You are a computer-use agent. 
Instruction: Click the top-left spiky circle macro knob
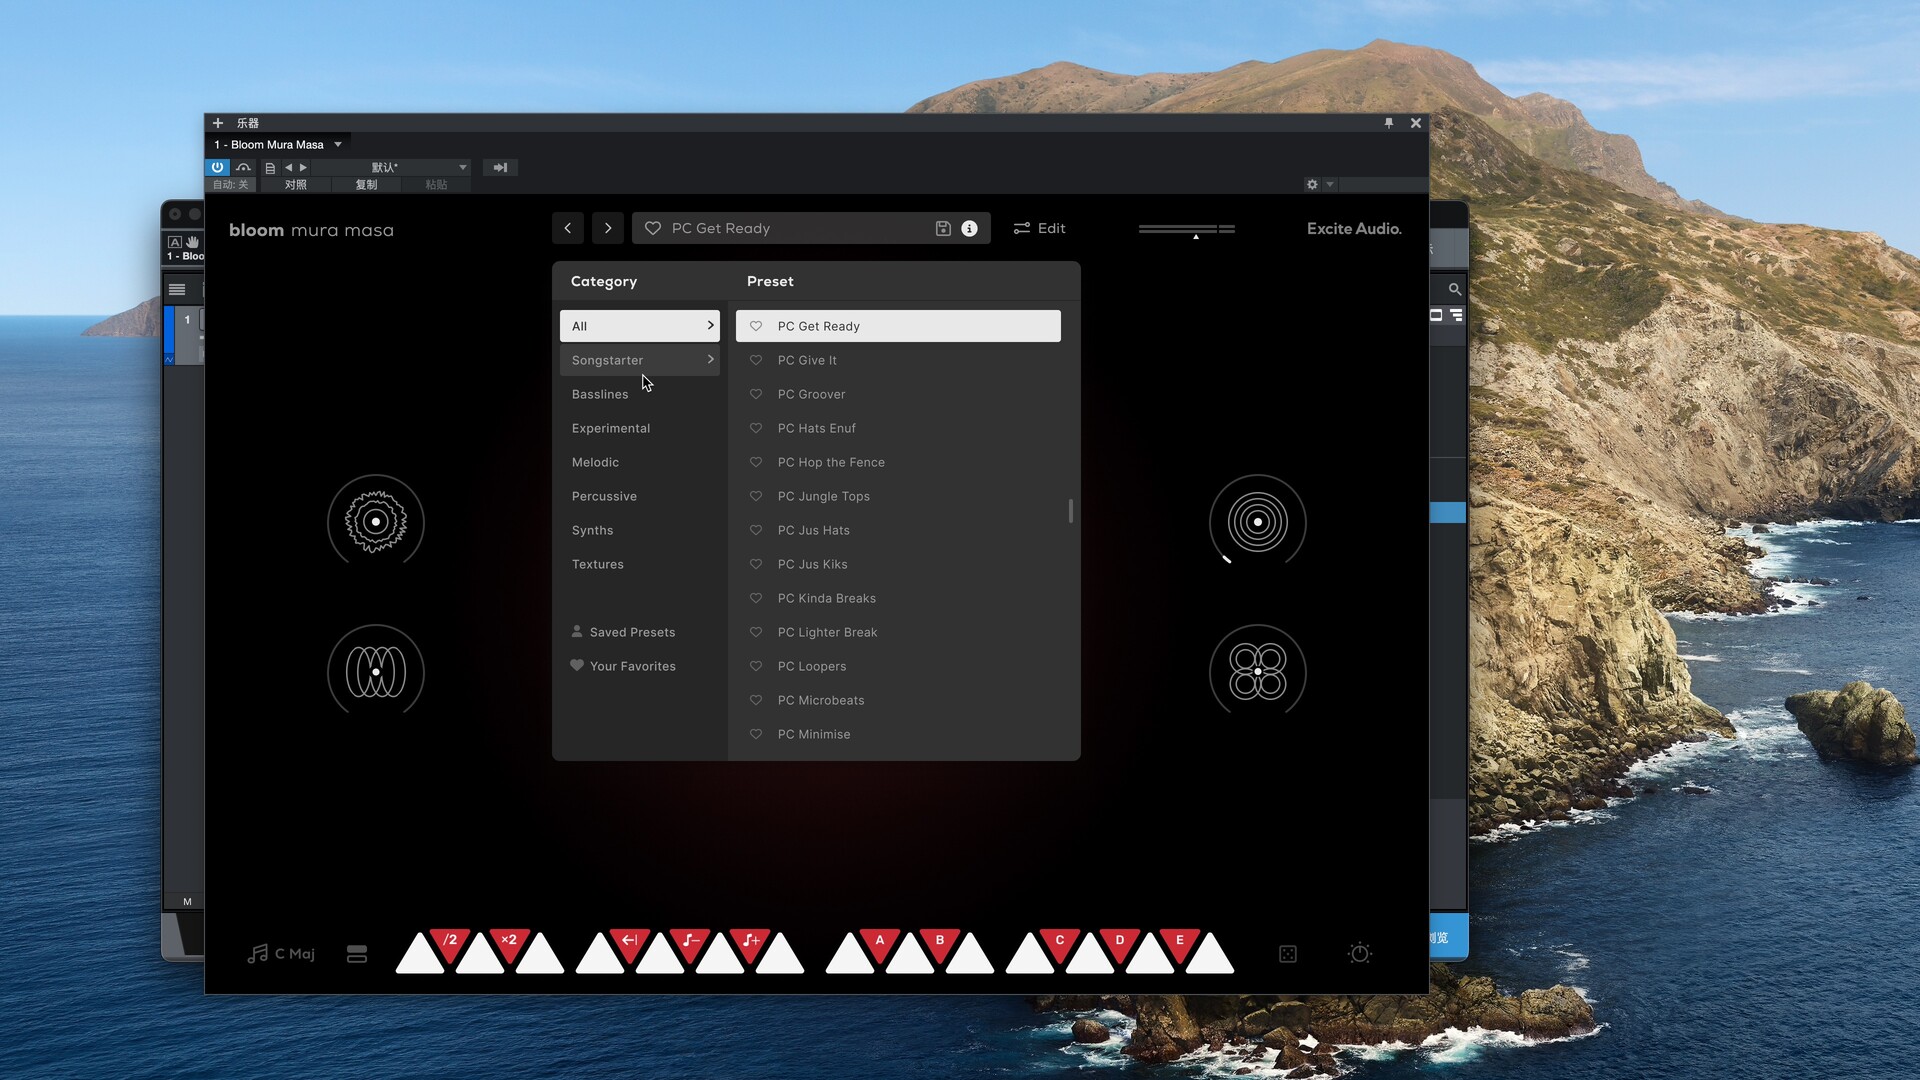point(376,521)
